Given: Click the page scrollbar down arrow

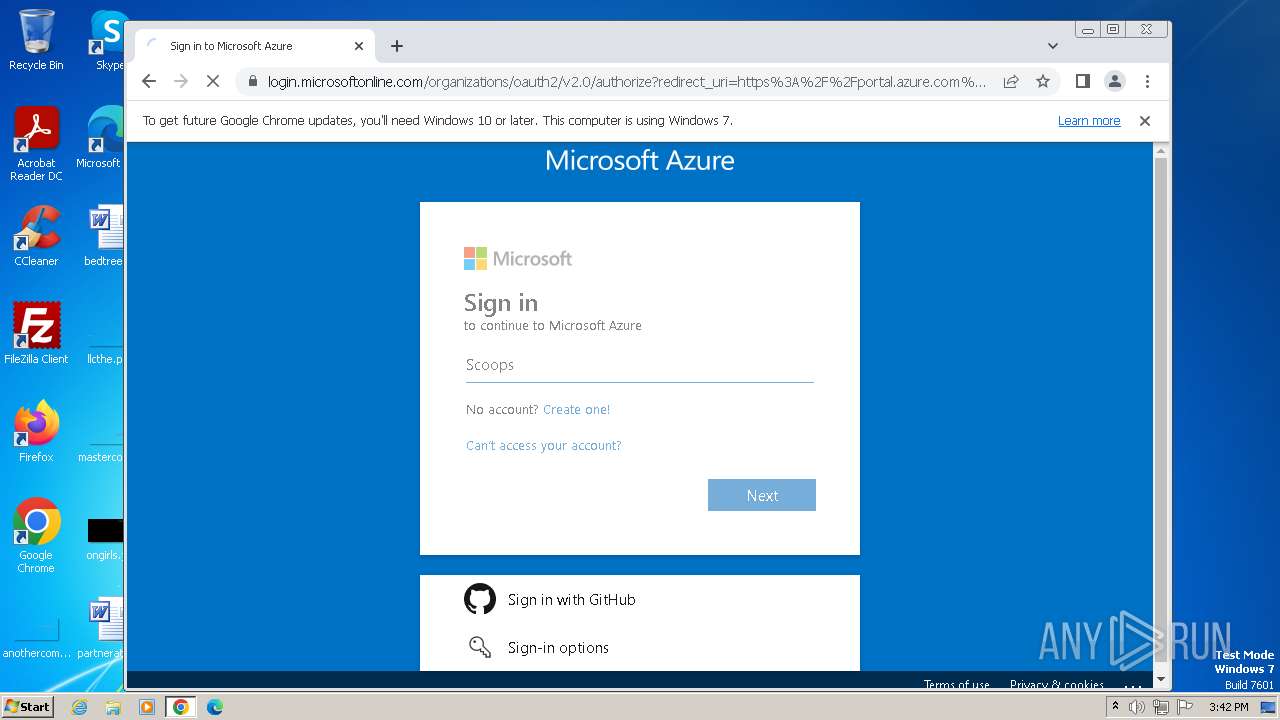Looking at the screenshot, I should 1161,679.
